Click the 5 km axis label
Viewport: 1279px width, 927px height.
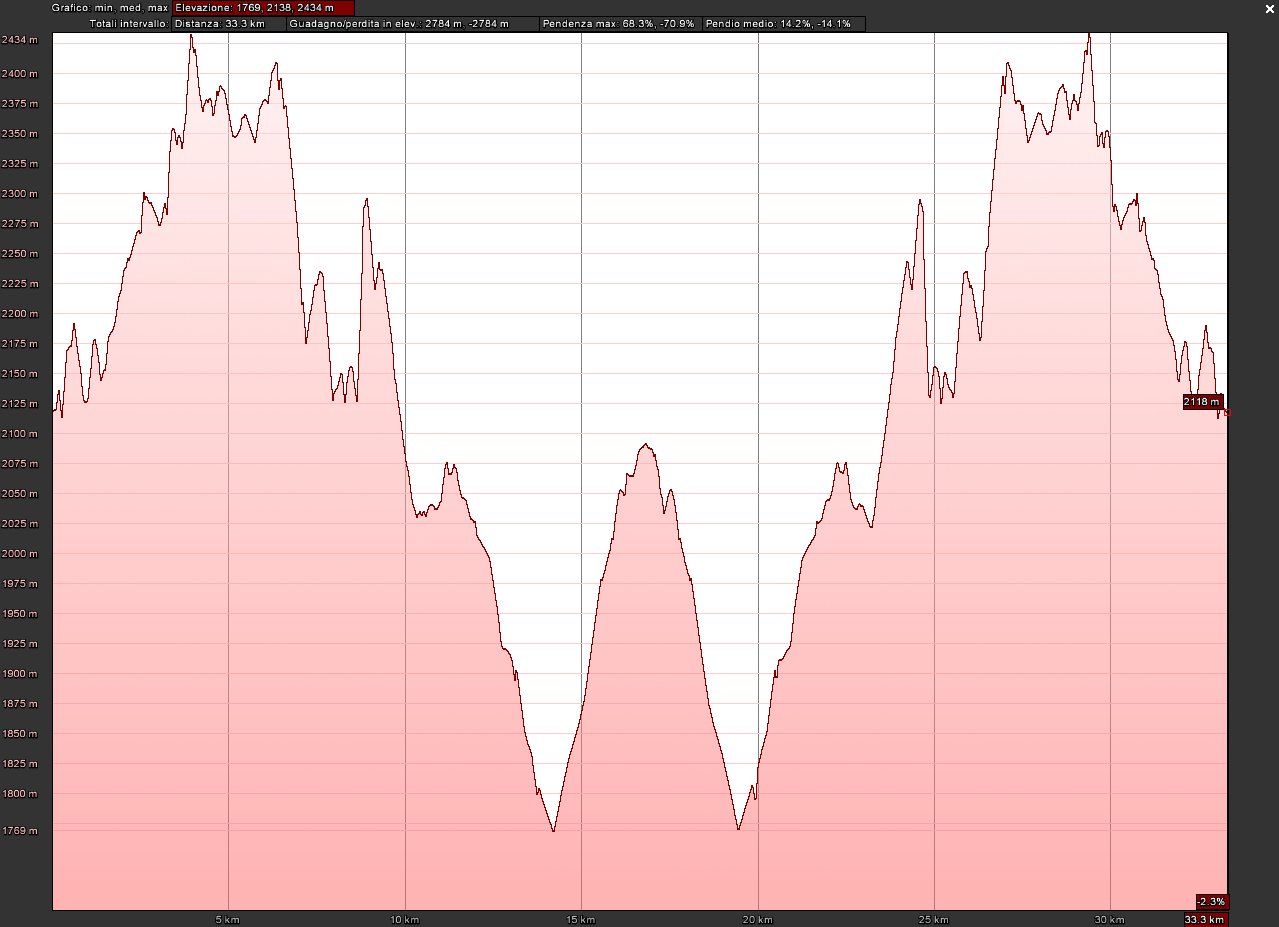tap(228, 919)
